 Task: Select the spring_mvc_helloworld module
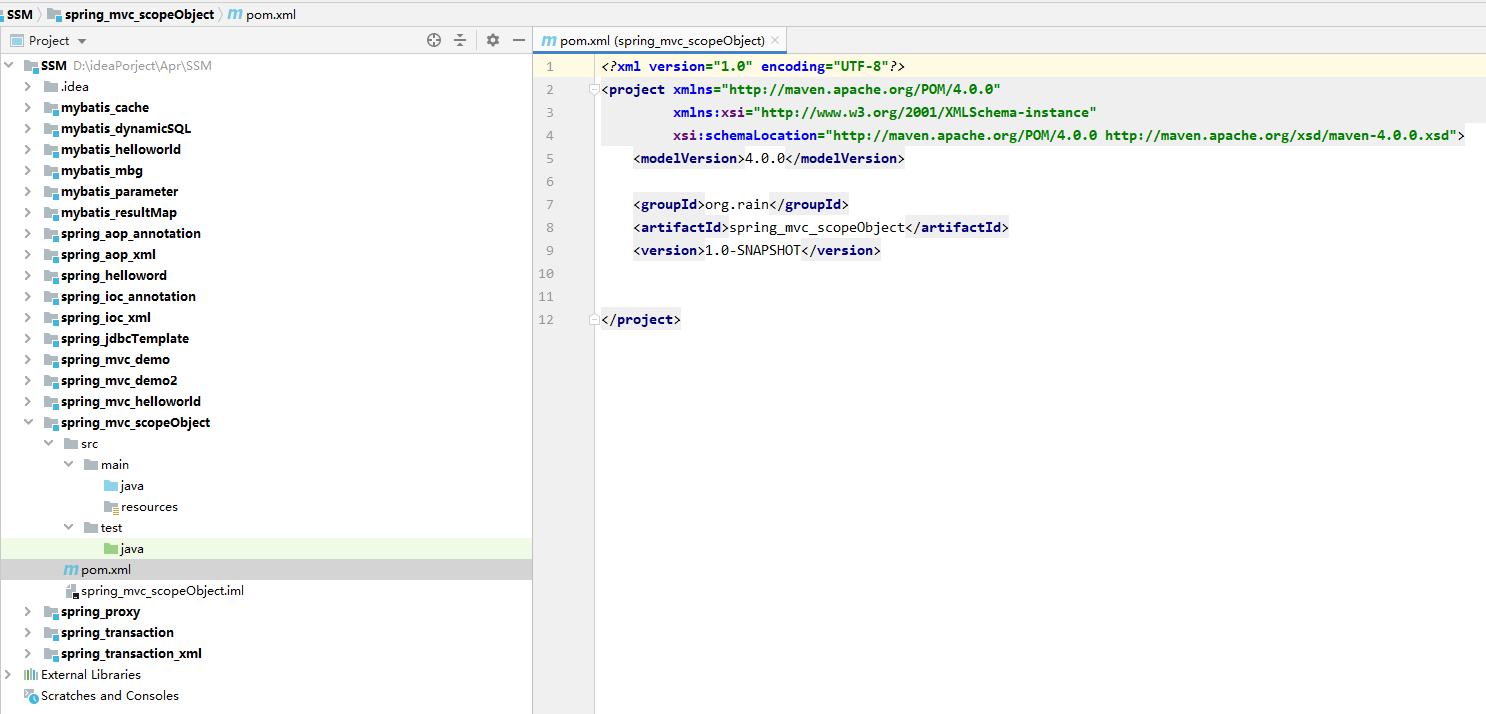point(131,402)
